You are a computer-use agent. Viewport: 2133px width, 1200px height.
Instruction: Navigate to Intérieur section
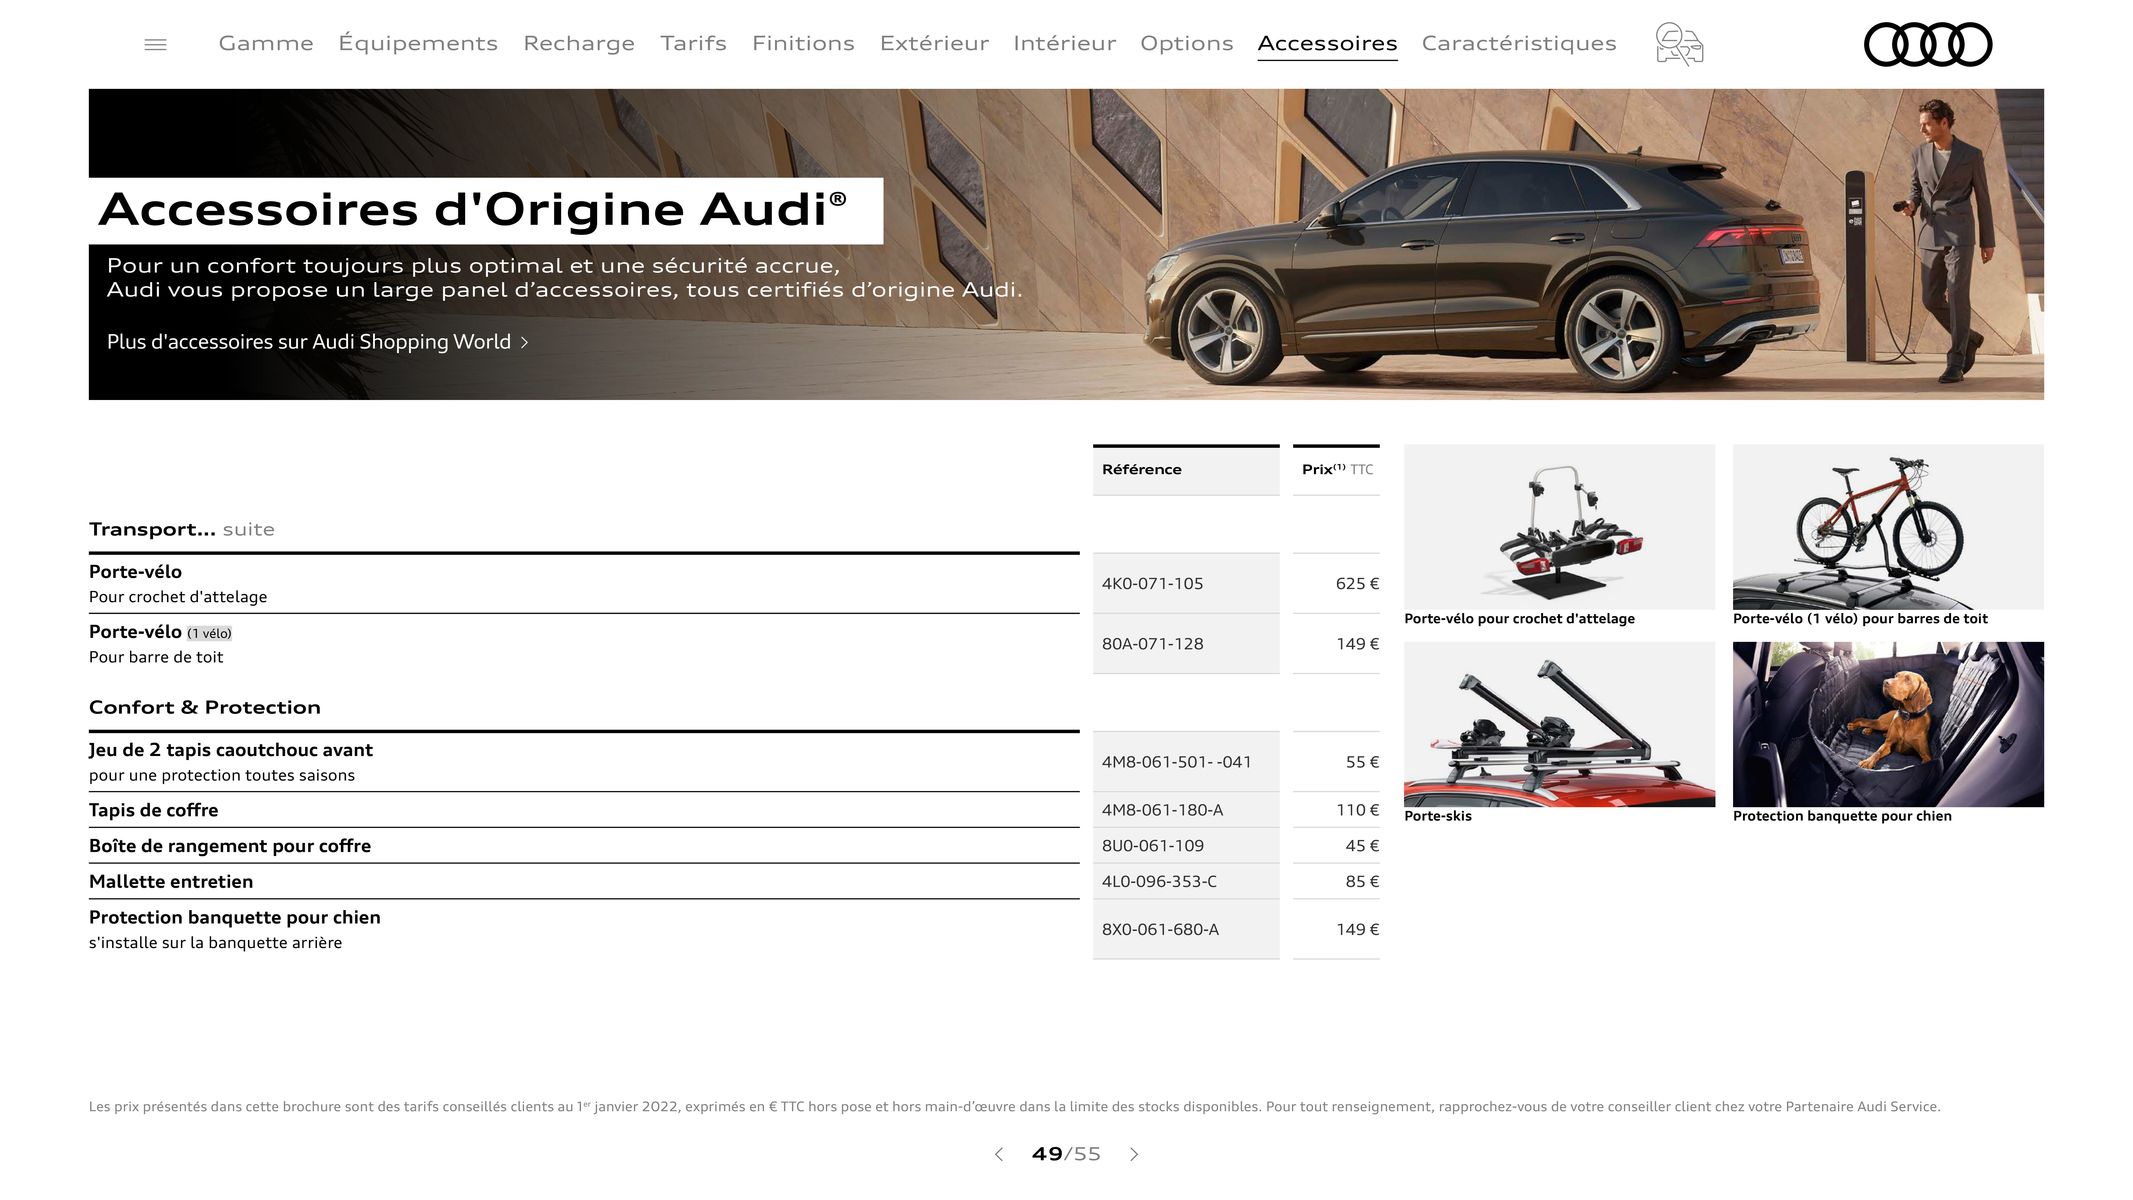click(1064, 43)
